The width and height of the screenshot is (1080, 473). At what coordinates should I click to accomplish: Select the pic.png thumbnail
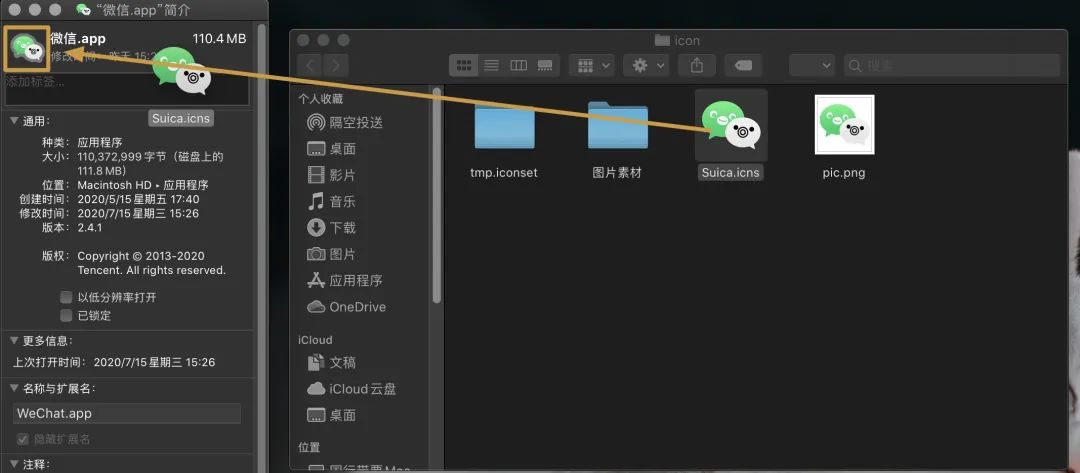(844, 125)
